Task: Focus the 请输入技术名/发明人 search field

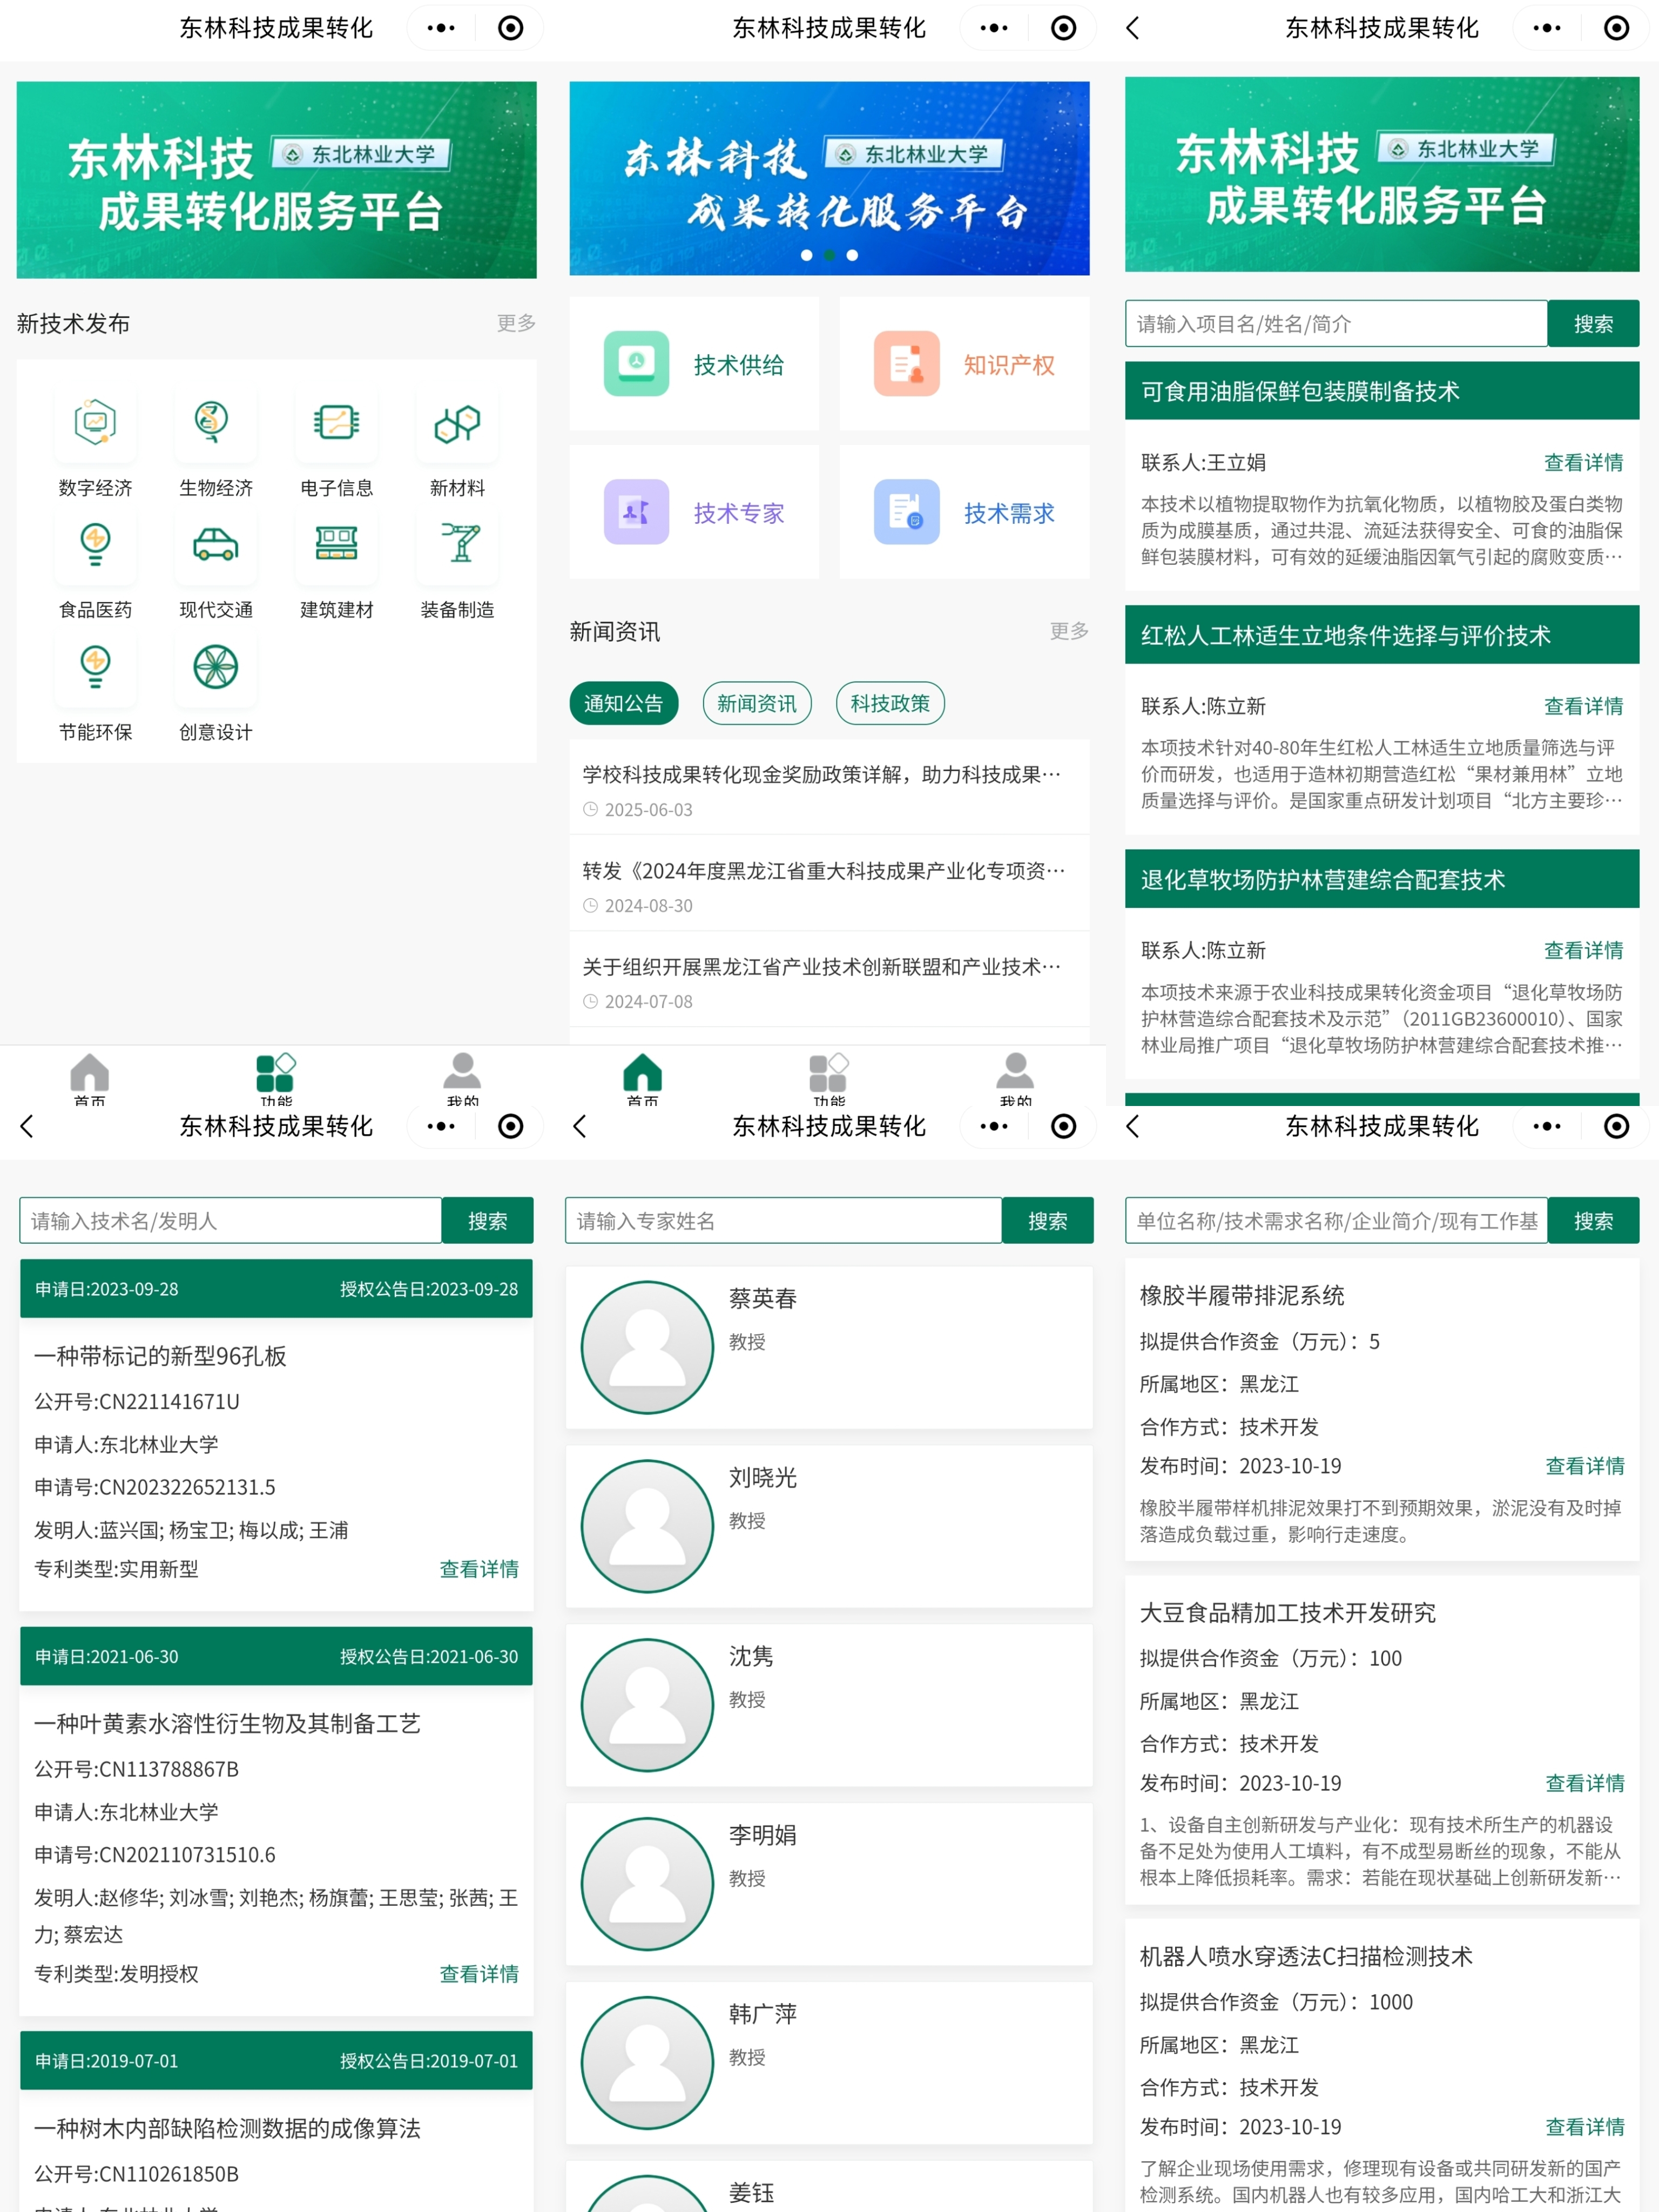Action: 231,1221
